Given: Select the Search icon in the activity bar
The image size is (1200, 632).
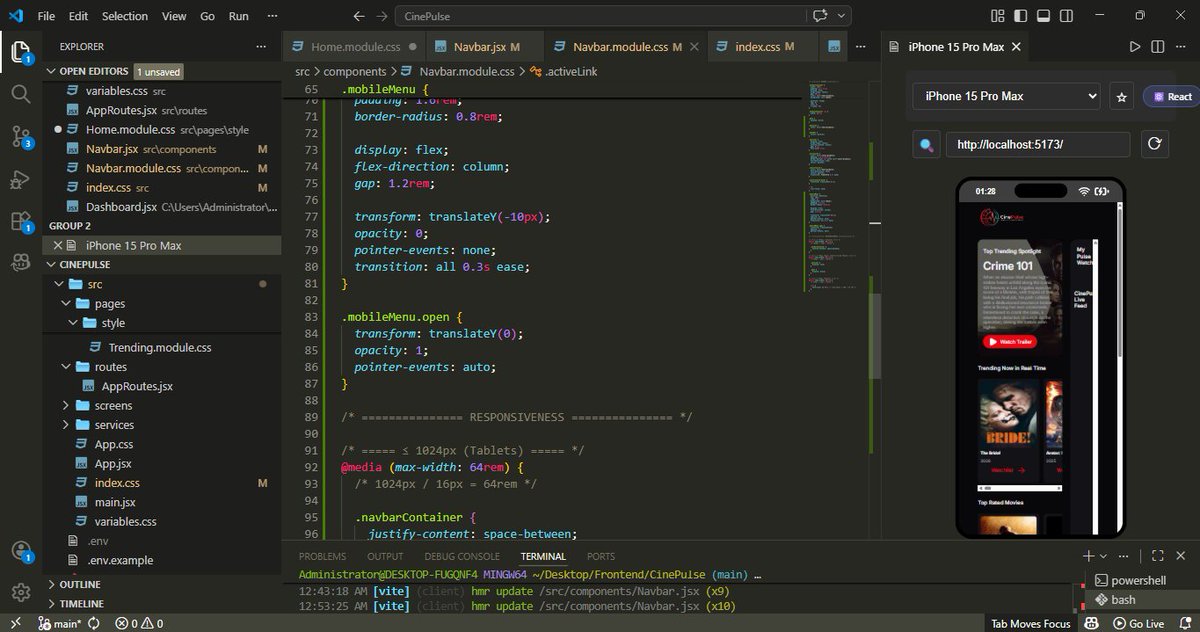Looking at the screenshot, I should point(20,95).
